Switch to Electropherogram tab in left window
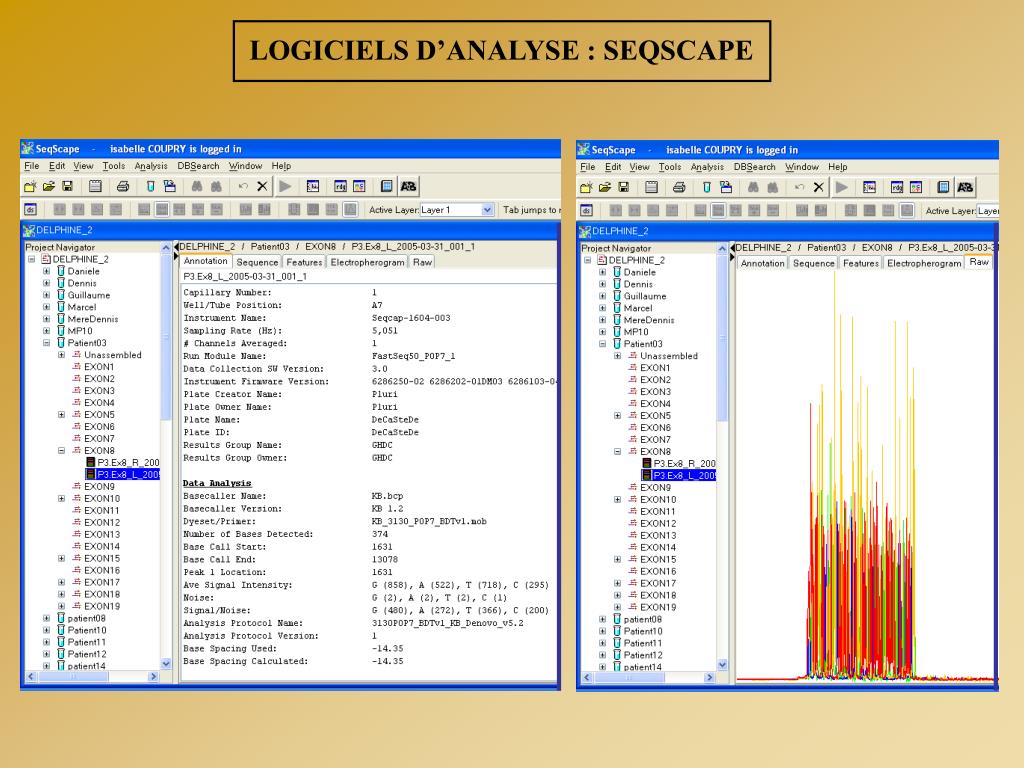The image size is (1024, 768). coord(367,263)
